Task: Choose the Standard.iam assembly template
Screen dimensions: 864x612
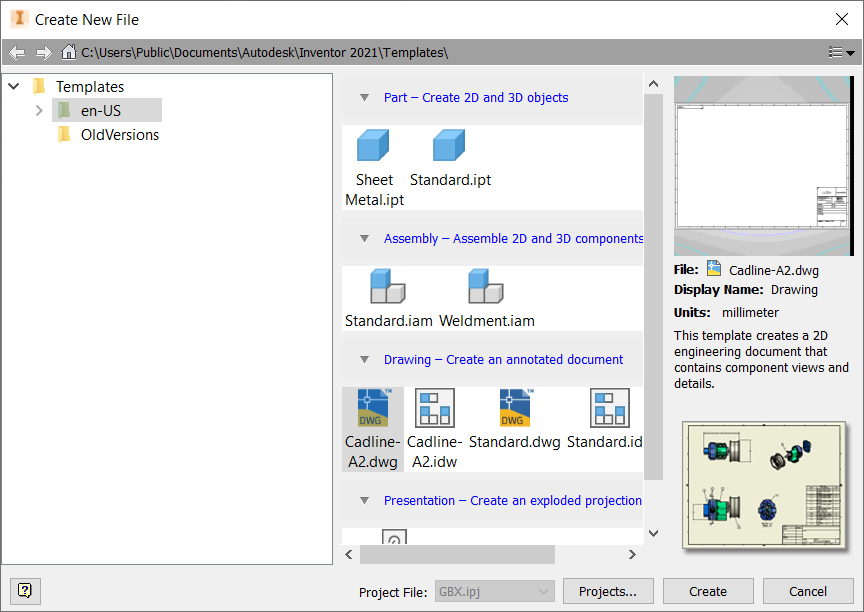Action: click(387, 286)
